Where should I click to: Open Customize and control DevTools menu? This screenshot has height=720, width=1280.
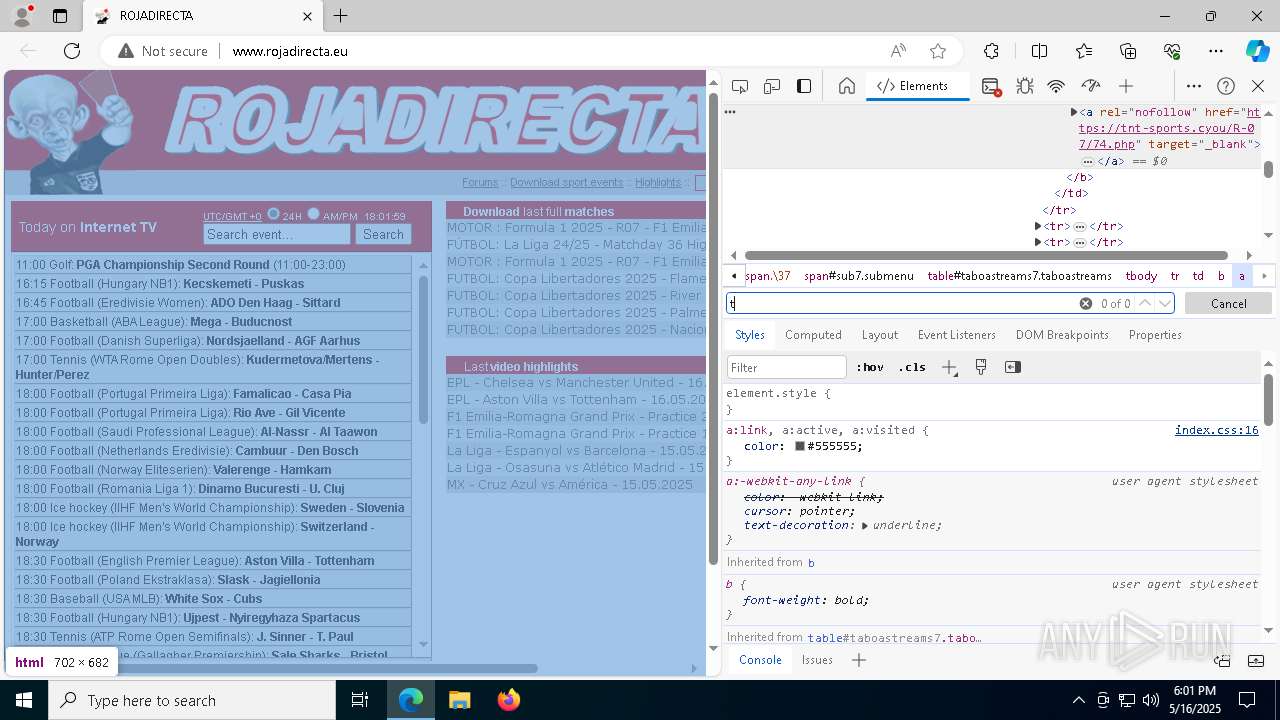tap(1194, 86)
